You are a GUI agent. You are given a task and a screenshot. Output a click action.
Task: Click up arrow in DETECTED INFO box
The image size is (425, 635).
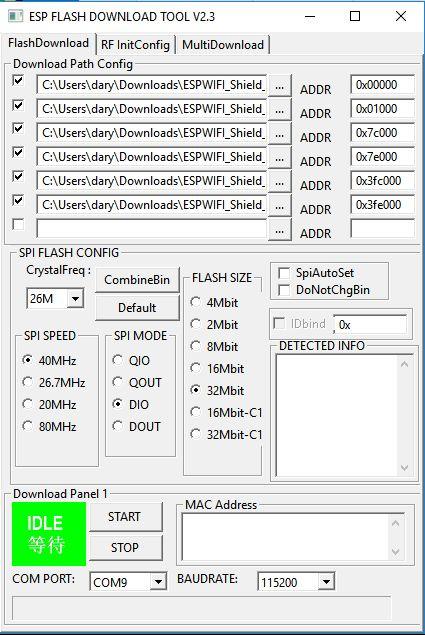pyautogui.click(x=404, y=364)
